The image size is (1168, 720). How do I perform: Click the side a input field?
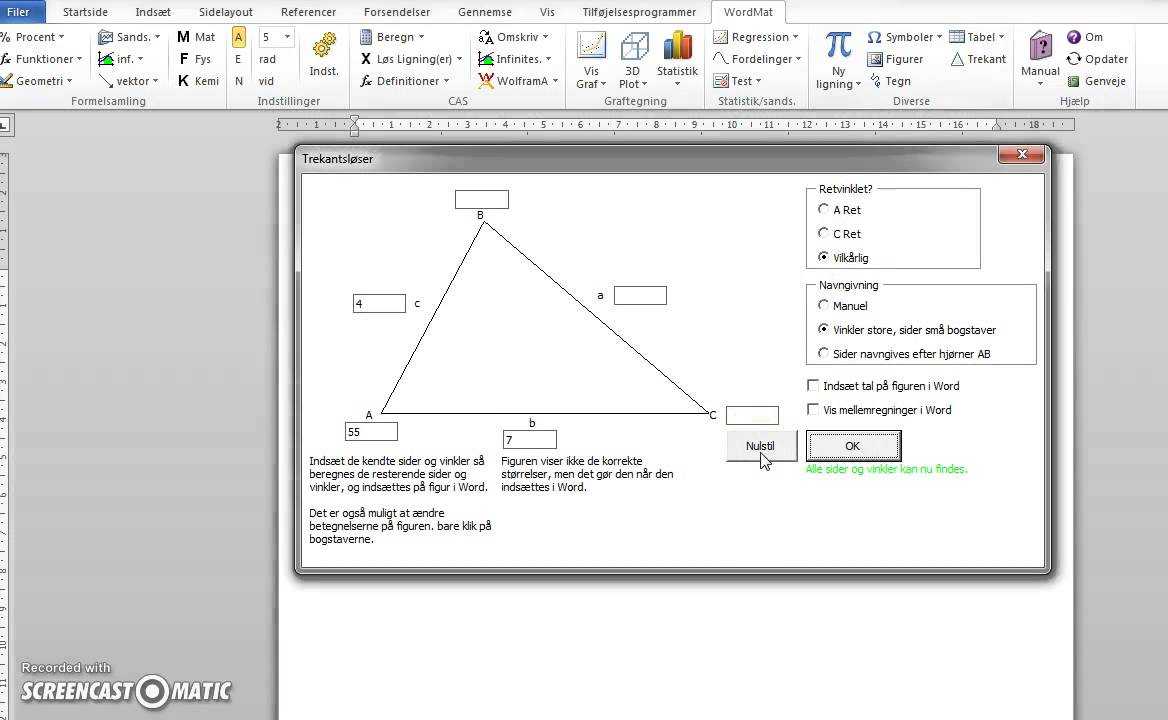[x=640, y=296]
